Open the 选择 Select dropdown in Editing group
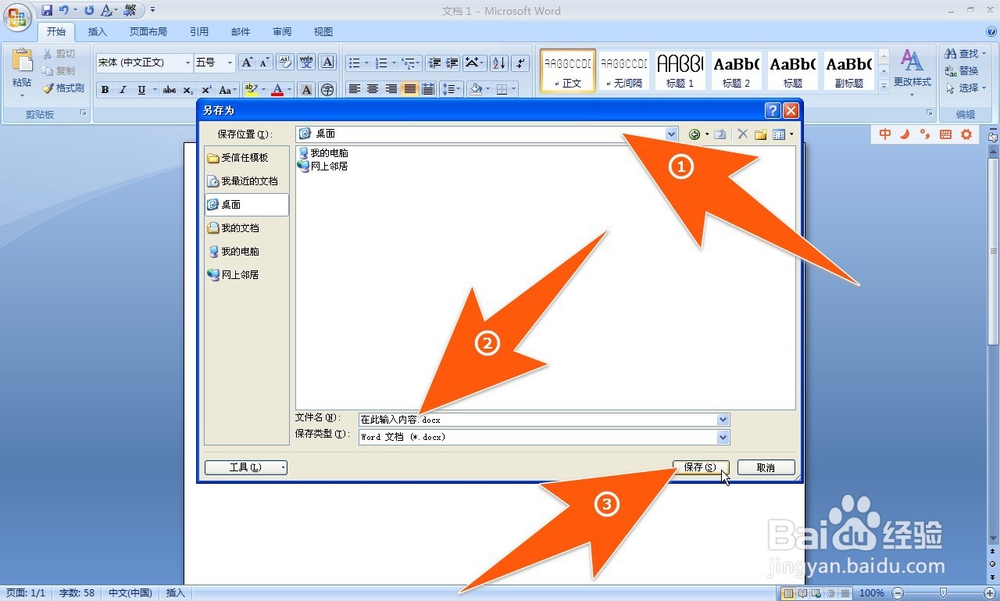 pyautogui.click(x=965, y=88)
